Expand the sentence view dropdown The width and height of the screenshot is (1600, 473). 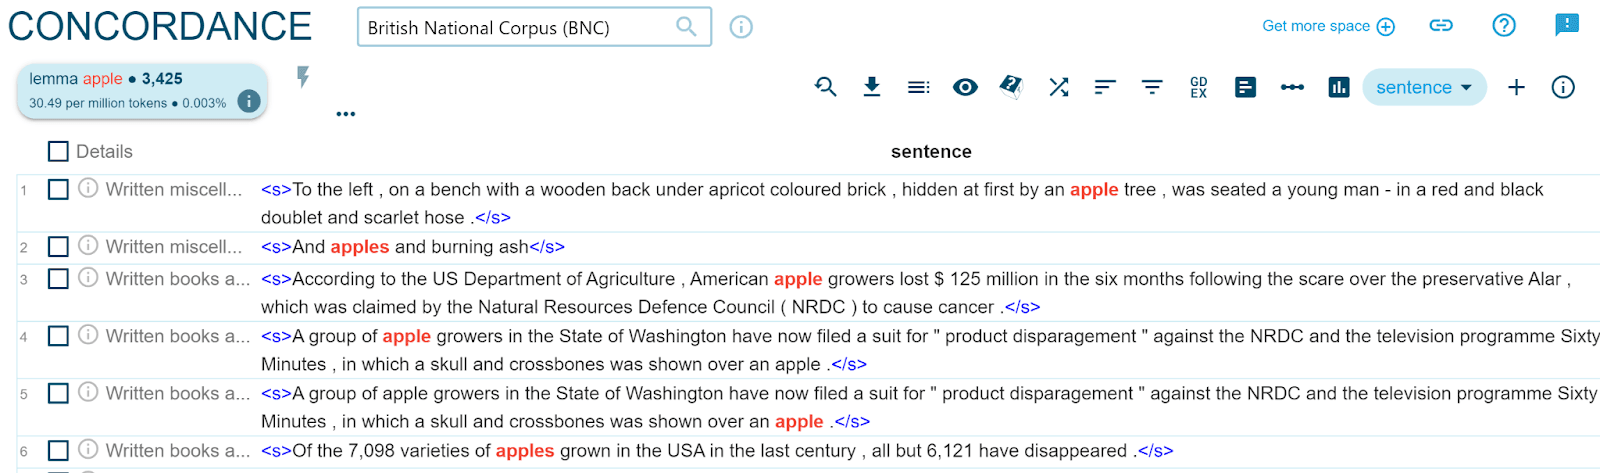coord(1424,87)
